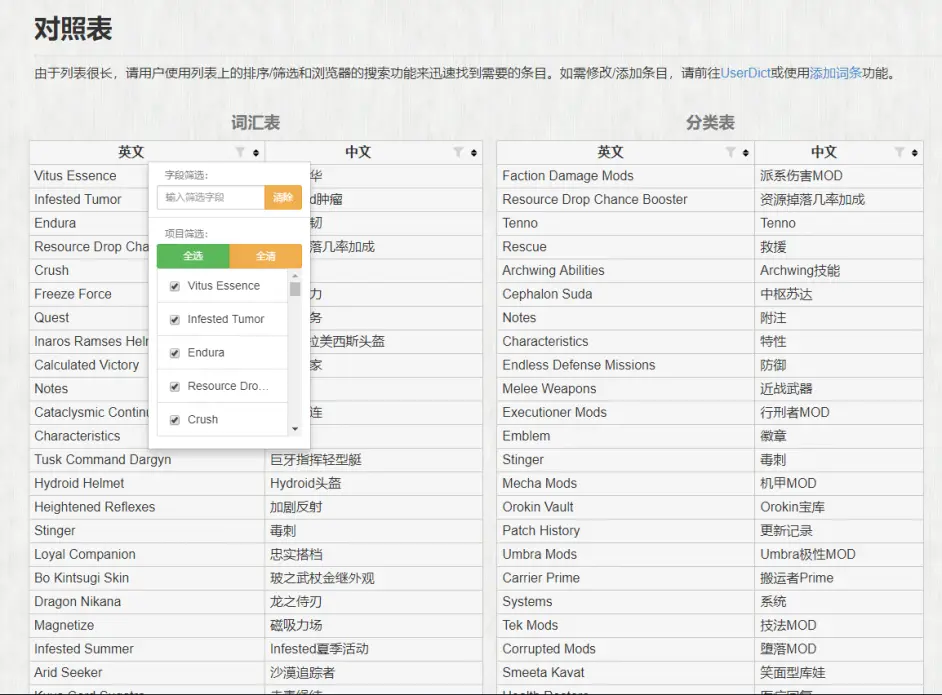Select the Loyal Companion cell
Image resolution: width=942 pixels, height=695 pixels.
click(x=147, y=554)
